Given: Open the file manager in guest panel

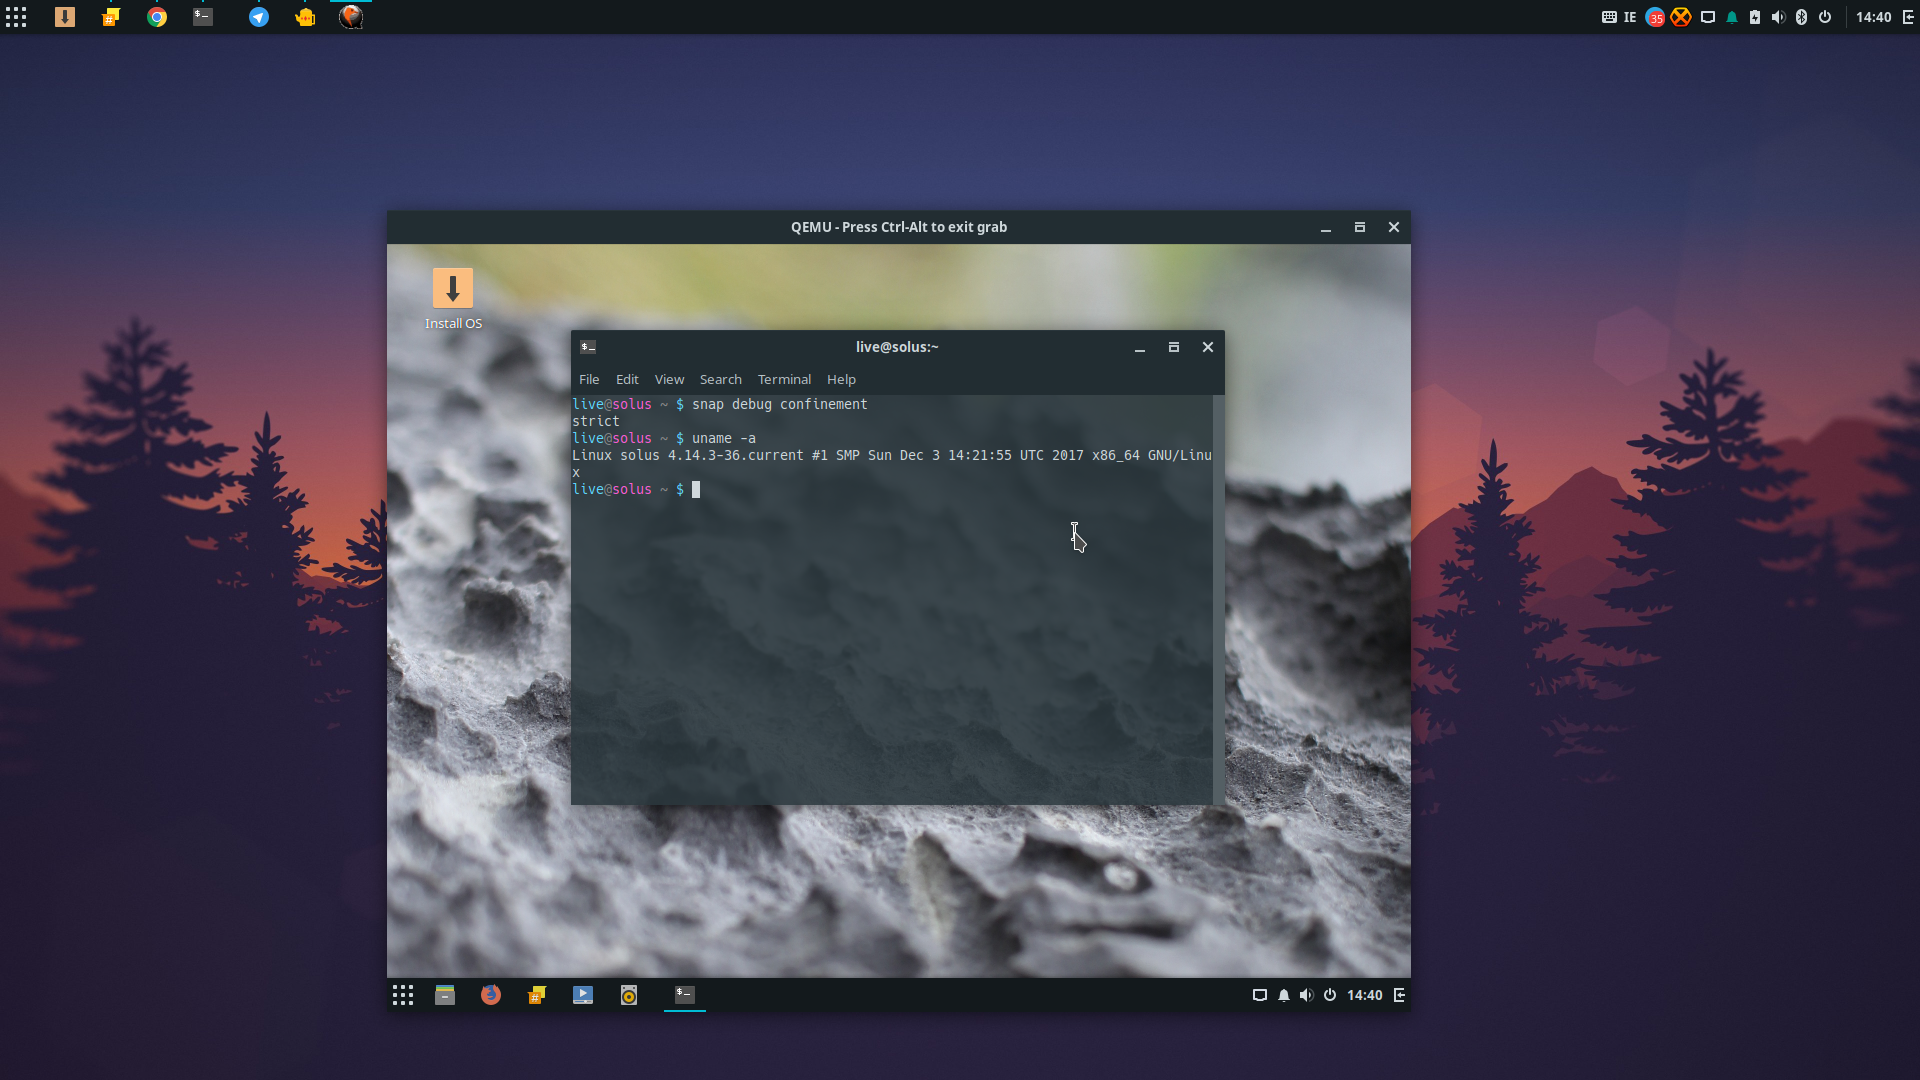Looking at the screenshot, I should [x=445, y=995].
